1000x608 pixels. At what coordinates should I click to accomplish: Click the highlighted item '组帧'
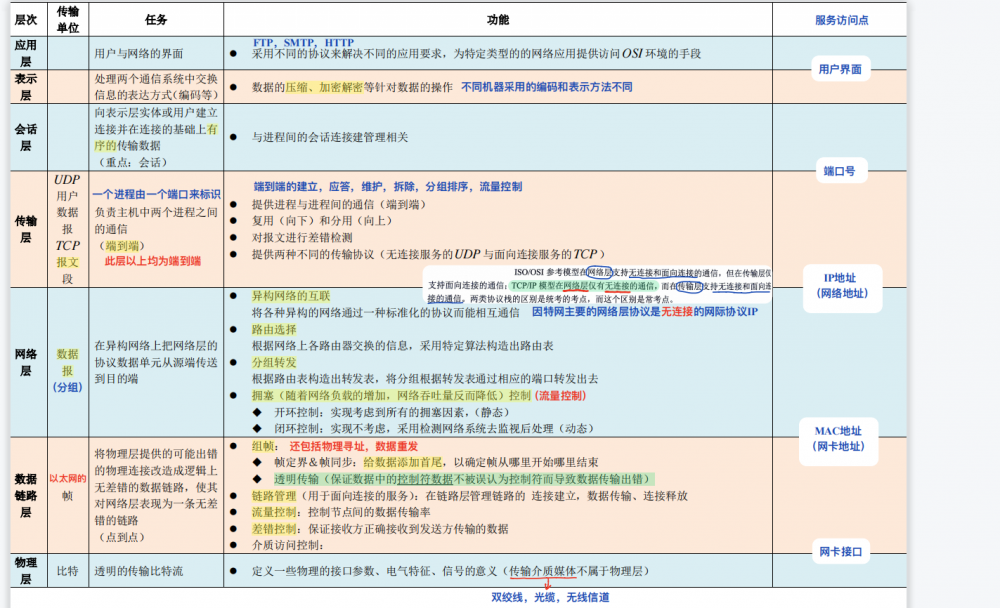click(263, 446)
